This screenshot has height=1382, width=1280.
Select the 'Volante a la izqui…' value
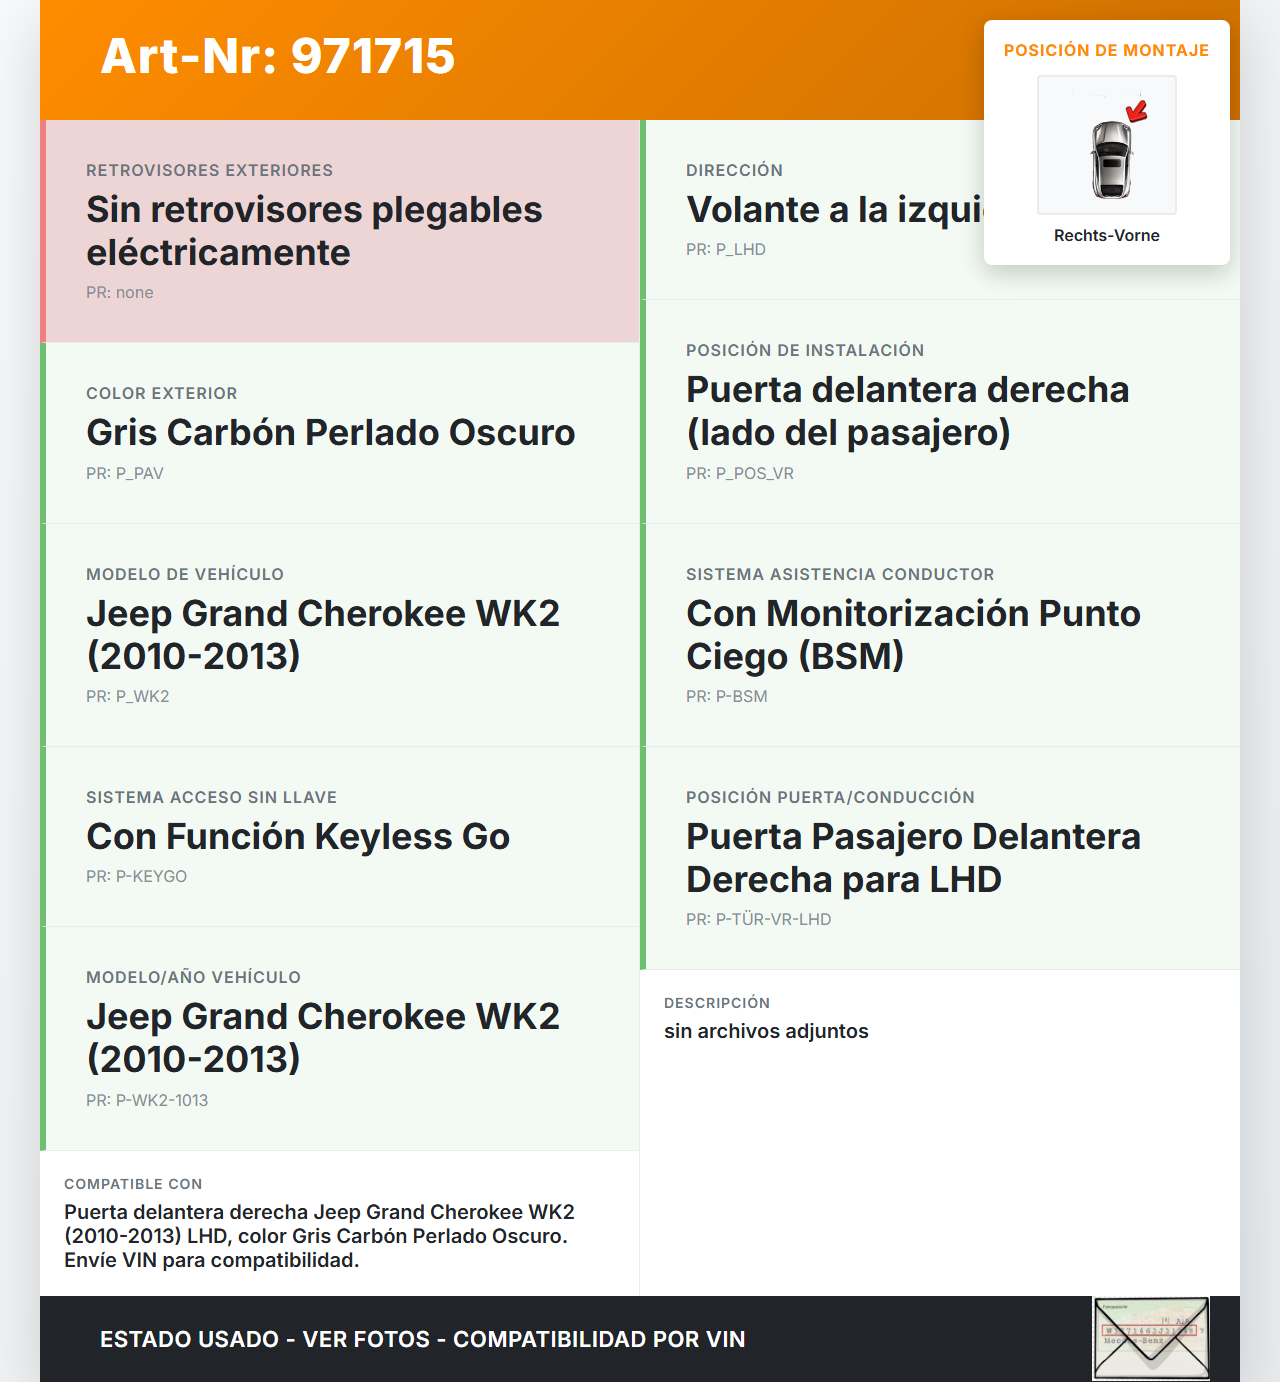(835, 209)
